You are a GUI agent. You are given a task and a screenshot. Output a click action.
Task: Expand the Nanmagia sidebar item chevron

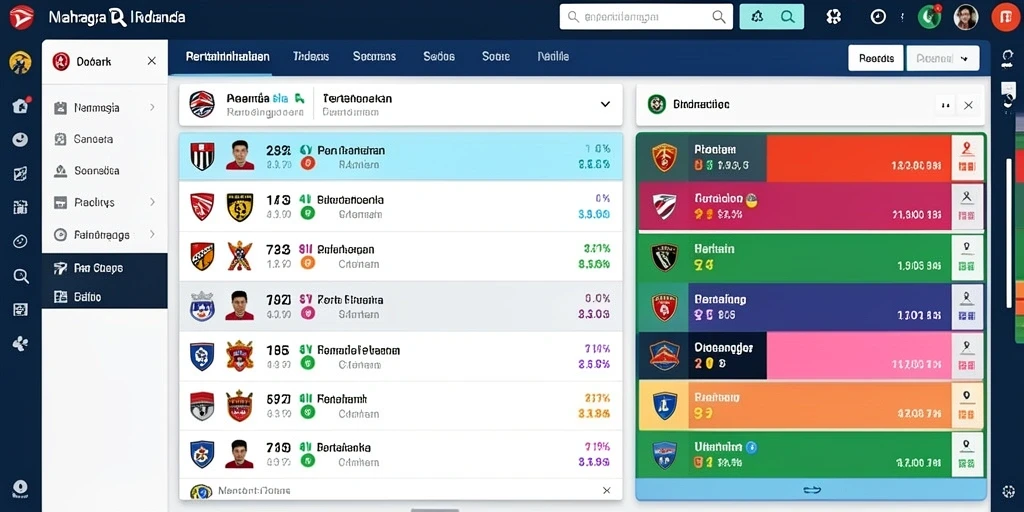point(152,108)
